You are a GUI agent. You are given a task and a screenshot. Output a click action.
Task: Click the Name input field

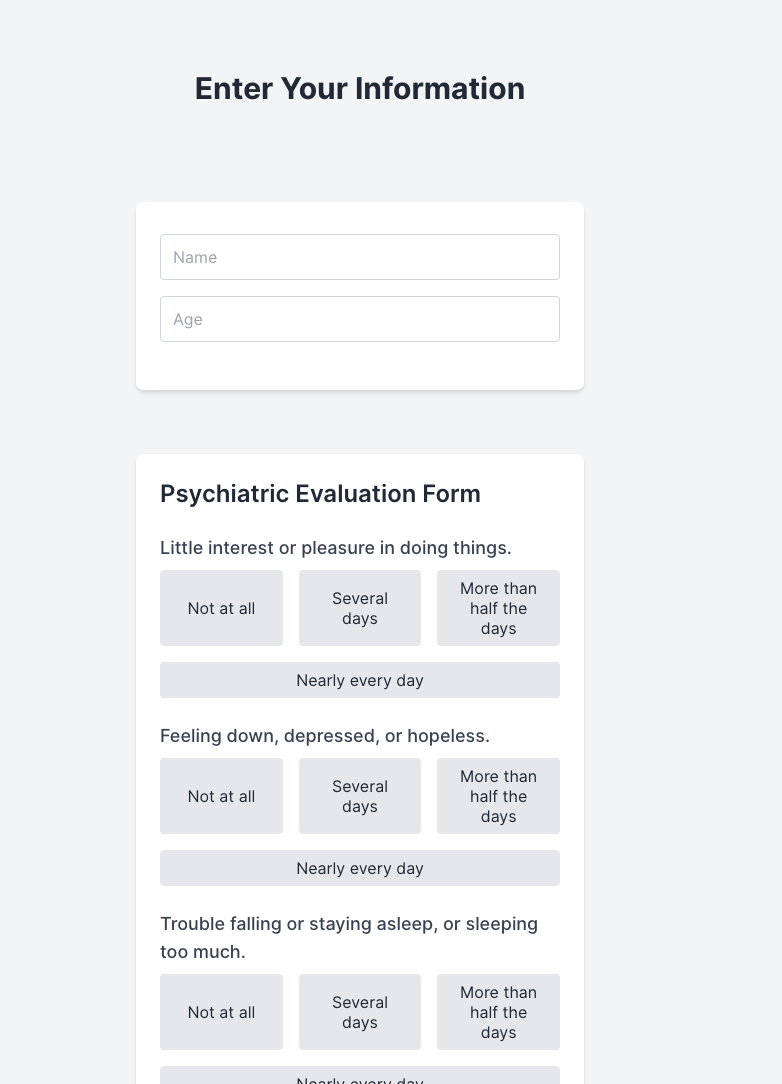[x=360, y=257]
